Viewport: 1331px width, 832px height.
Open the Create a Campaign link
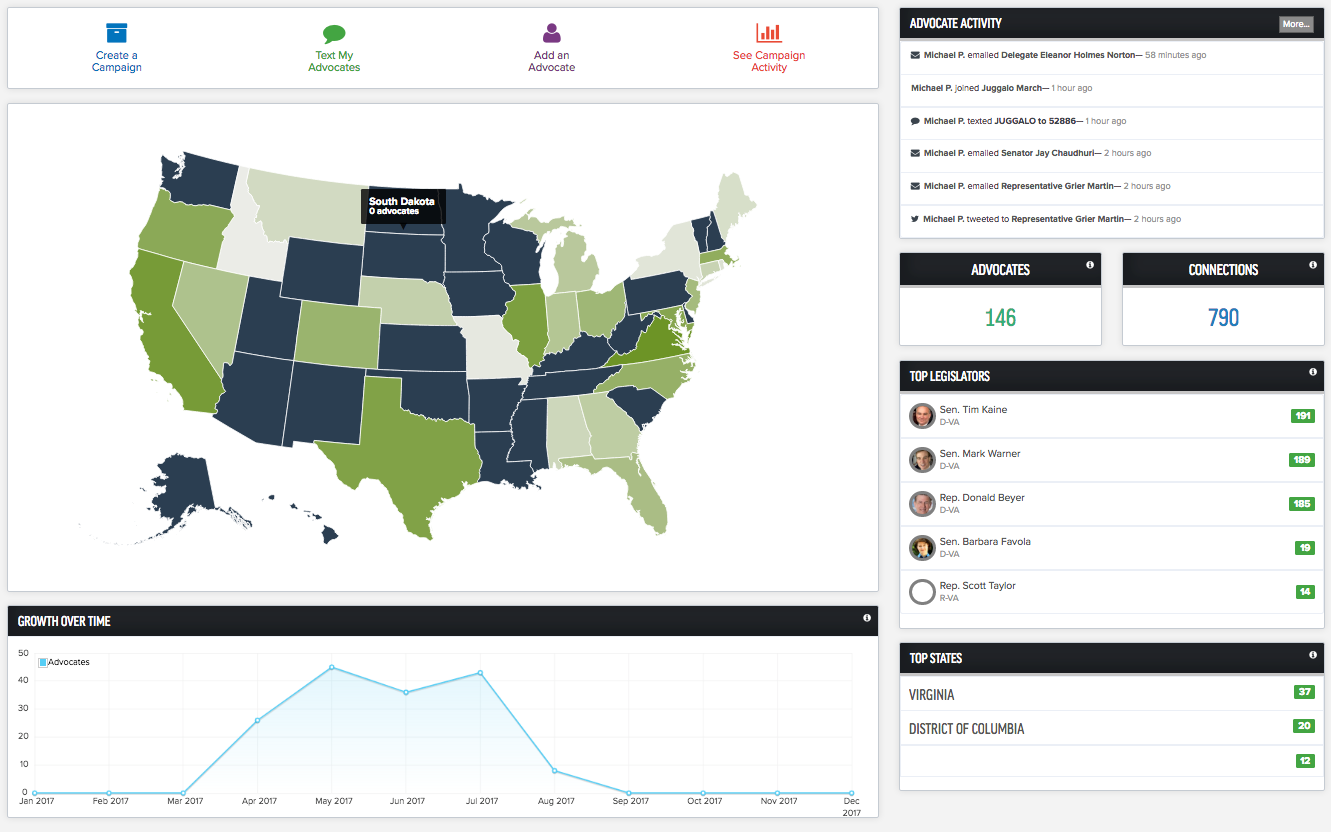[117, 61]
